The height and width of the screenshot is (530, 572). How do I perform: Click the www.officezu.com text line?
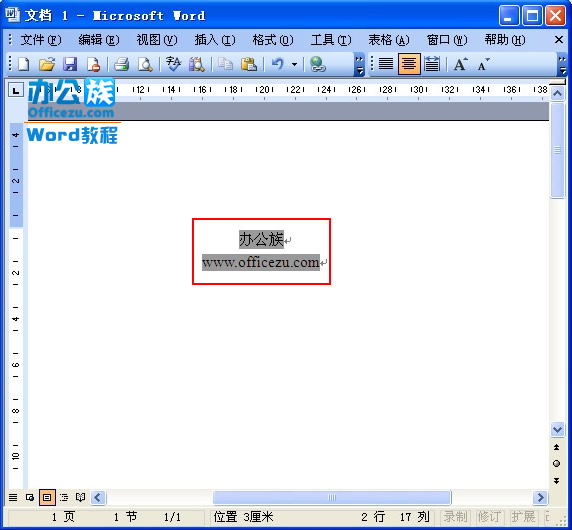(x=261, y=262)
